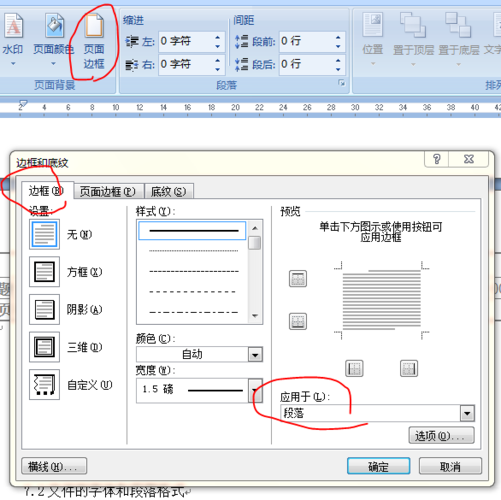Click the right indent 右 input field
The height and width of the screenshot is (500, 501).
pyautogui.click(x=185, y=64)
